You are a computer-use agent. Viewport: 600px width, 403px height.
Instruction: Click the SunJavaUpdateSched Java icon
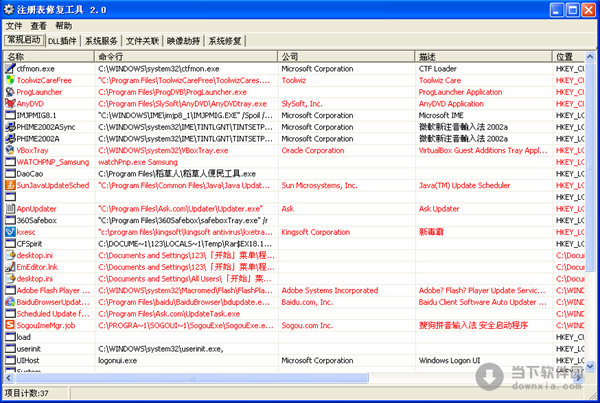(9, 185)
